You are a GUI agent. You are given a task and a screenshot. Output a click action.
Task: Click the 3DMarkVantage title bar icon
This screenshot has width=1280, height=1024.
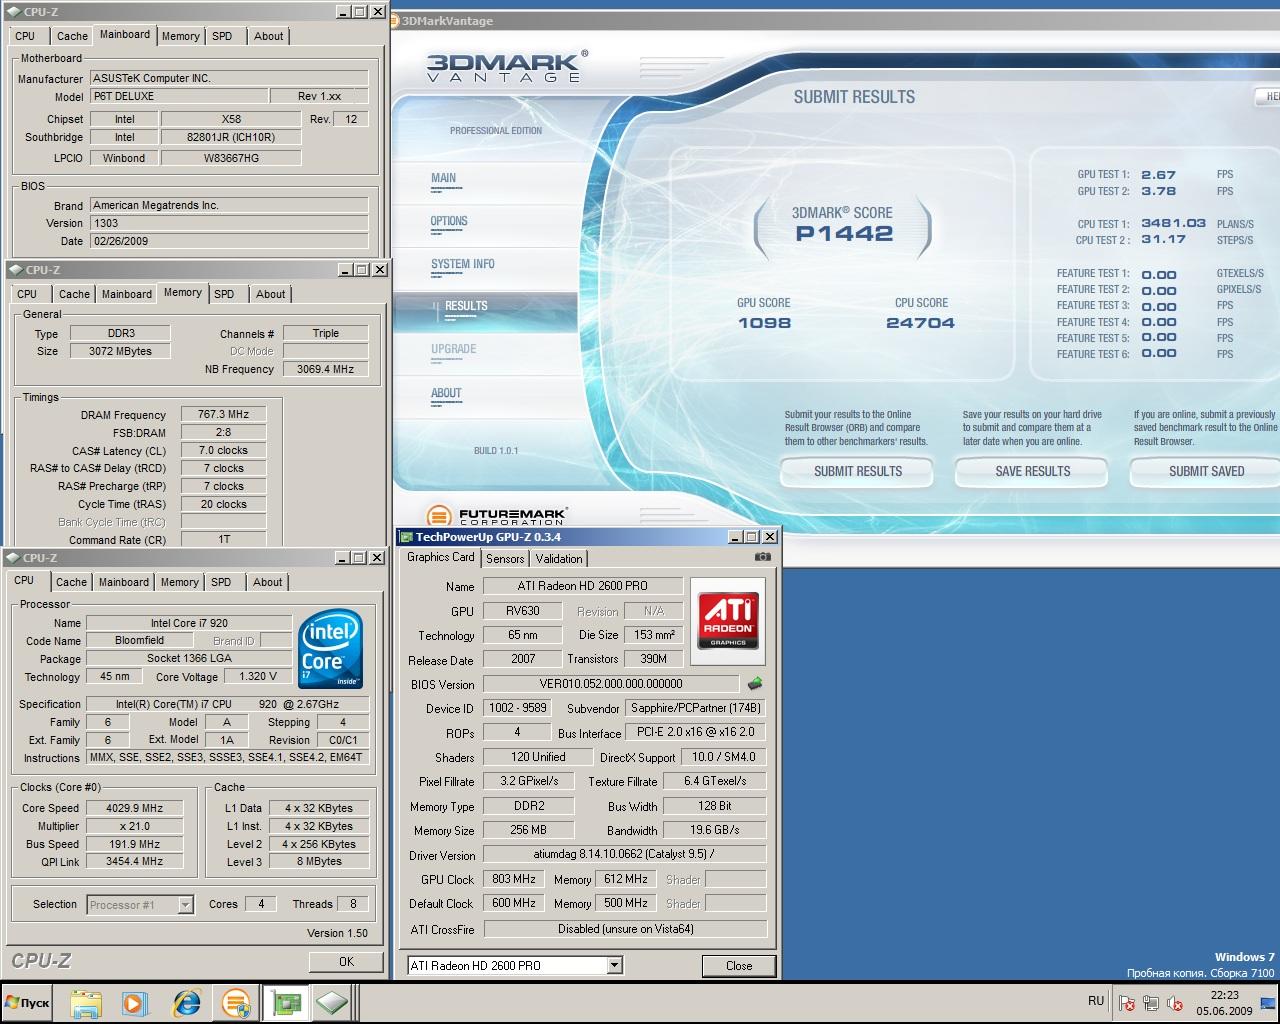(x=395, y=21)
